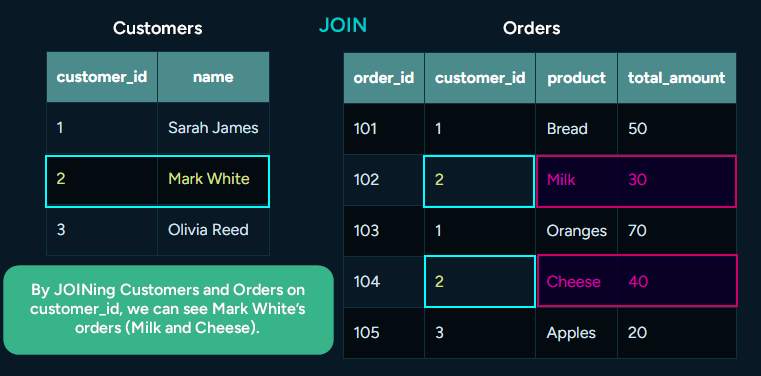Select the Oranges product cell
Viewport: 761px width, 376px height.
(x=577, y=231)
